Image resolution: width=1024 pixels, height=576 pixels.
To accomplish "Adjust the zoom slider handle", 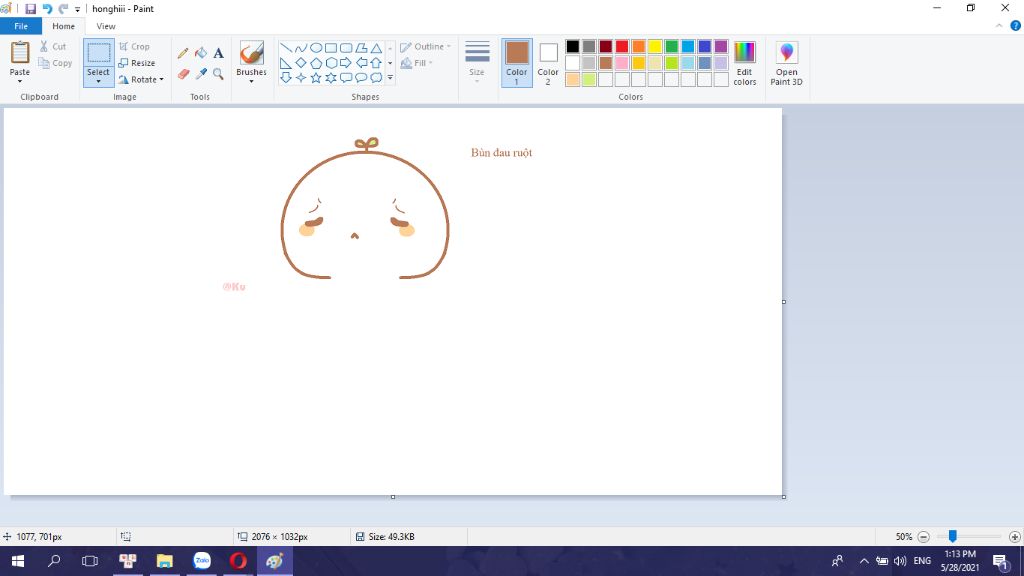I will [953, 536].
